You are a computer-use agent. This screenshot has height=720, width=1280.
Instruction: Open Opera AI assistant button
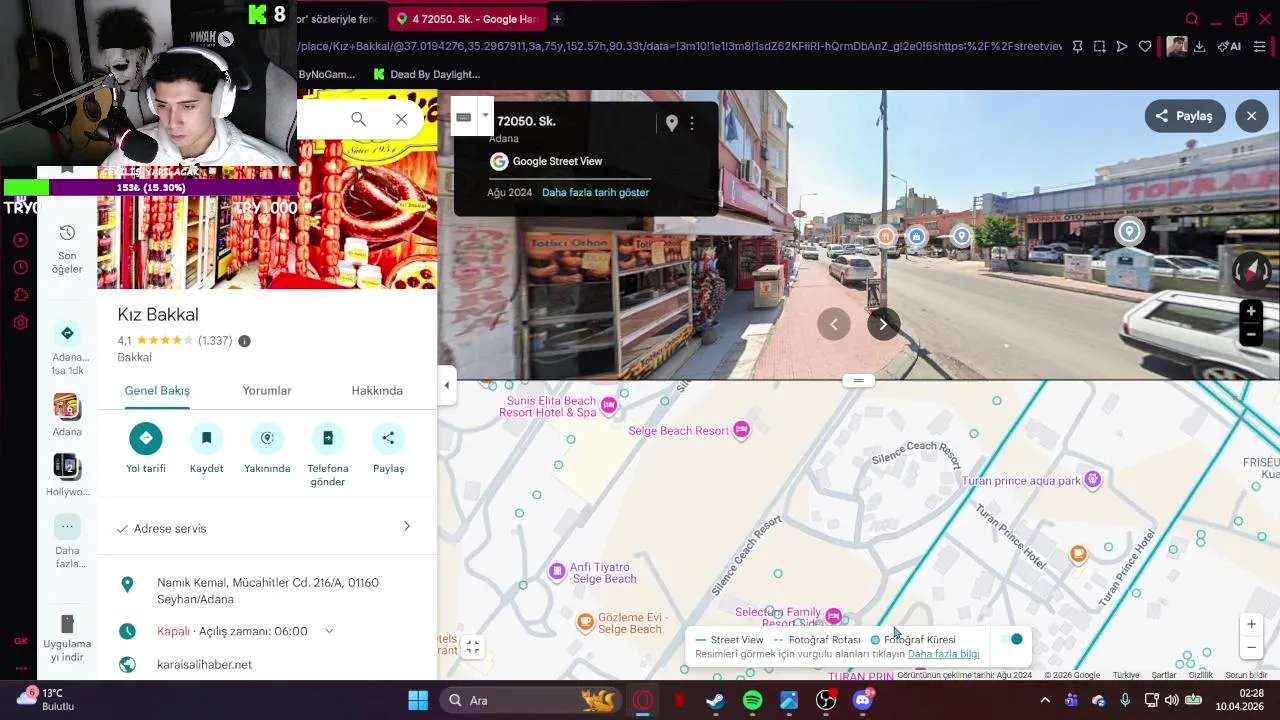pyautogui.click(x=1230, y=46)
